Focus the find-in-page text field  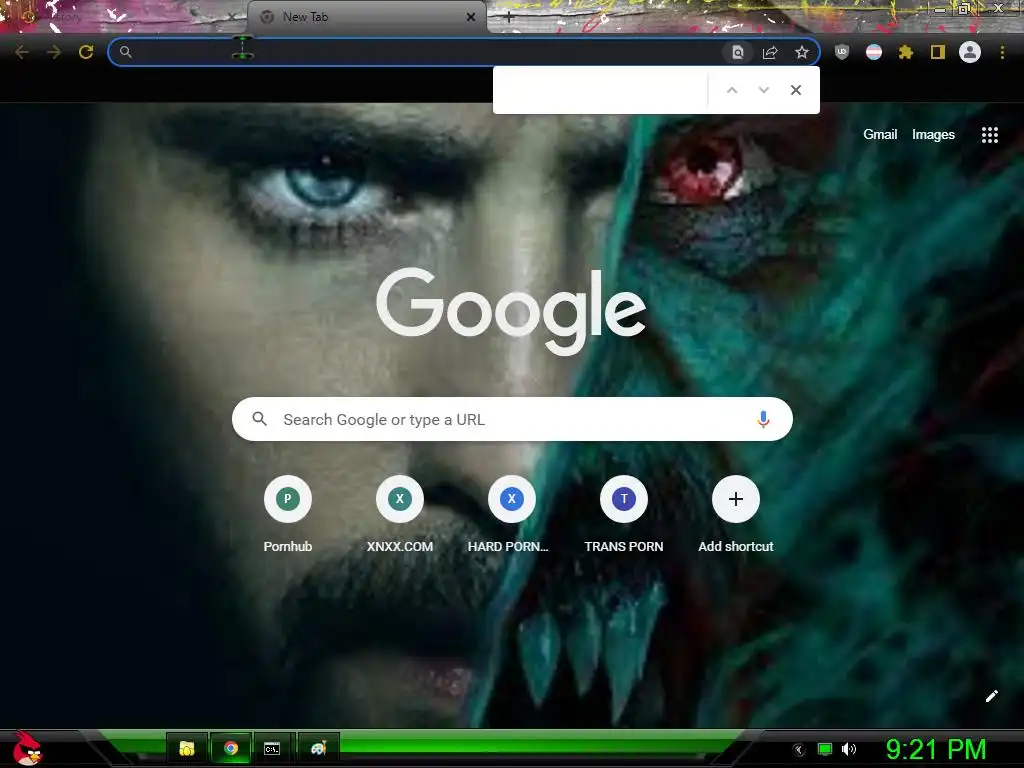[601, 90]
